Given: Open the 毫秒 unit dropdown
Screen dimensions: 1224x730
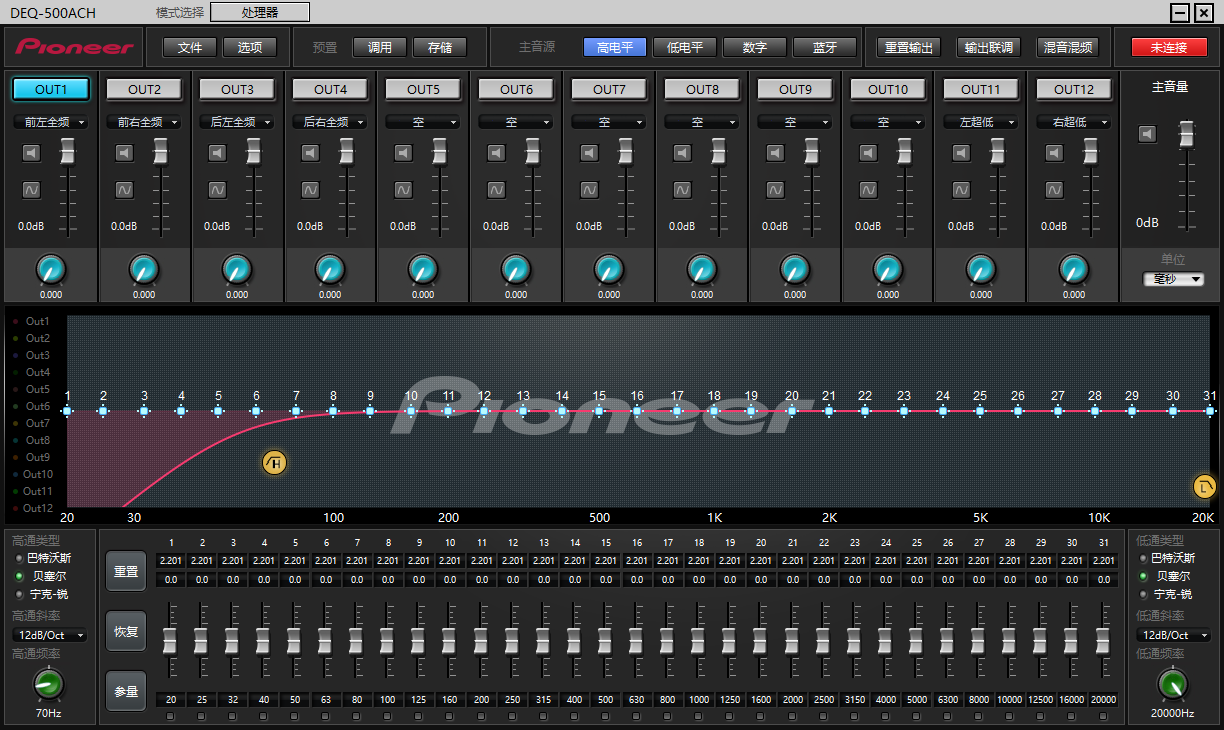Looking at the screenshot, I should (1174, 279).
